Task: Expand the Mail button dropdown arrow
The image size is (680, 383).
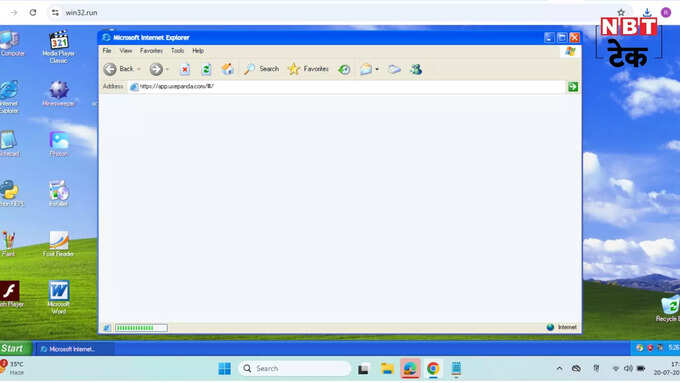Action: pos(377,69)
